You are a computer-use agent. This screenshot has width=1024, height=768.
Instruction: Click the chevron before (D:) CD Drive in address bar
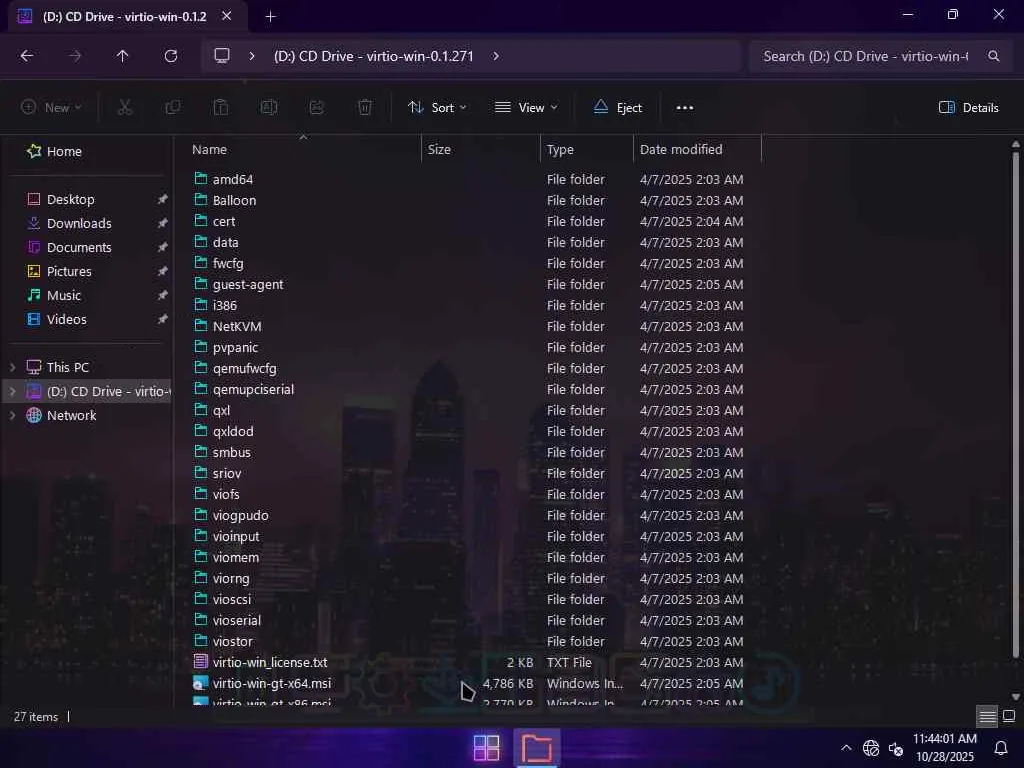pyautogui.click(x=252, y=56)
